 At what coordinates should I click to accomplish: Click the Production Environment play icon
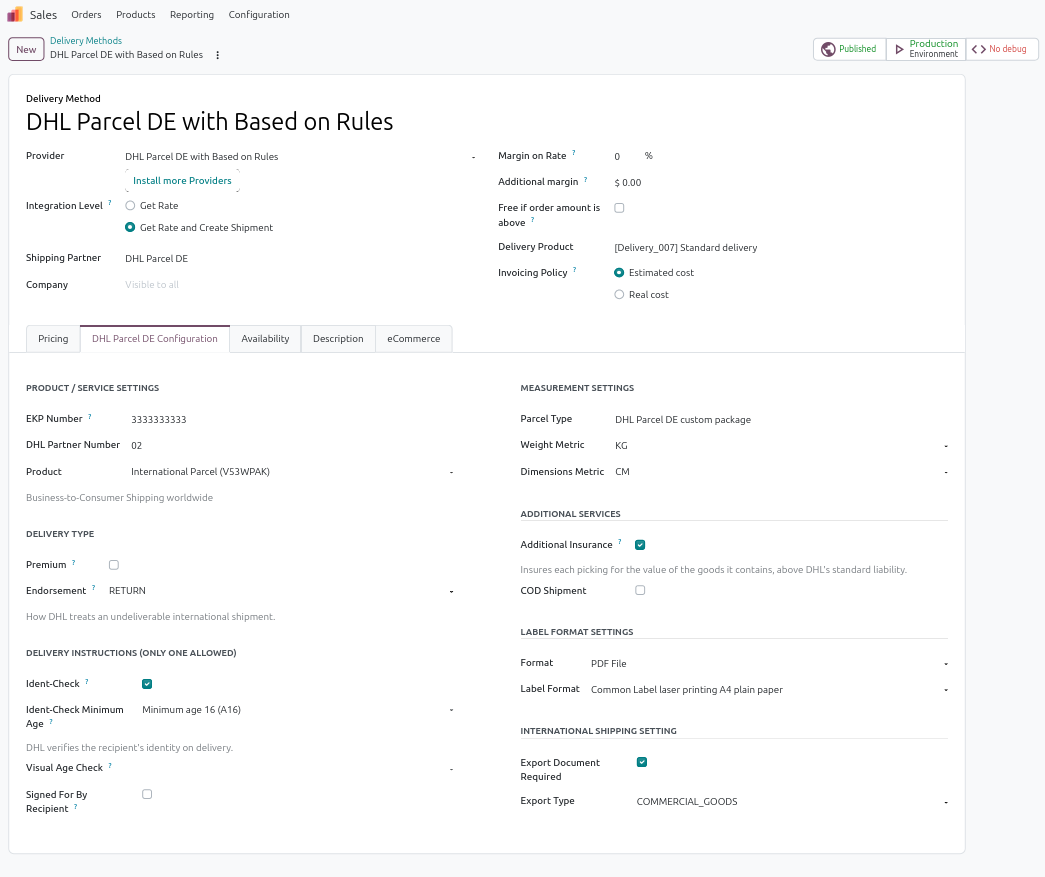[x=899, y=49]
